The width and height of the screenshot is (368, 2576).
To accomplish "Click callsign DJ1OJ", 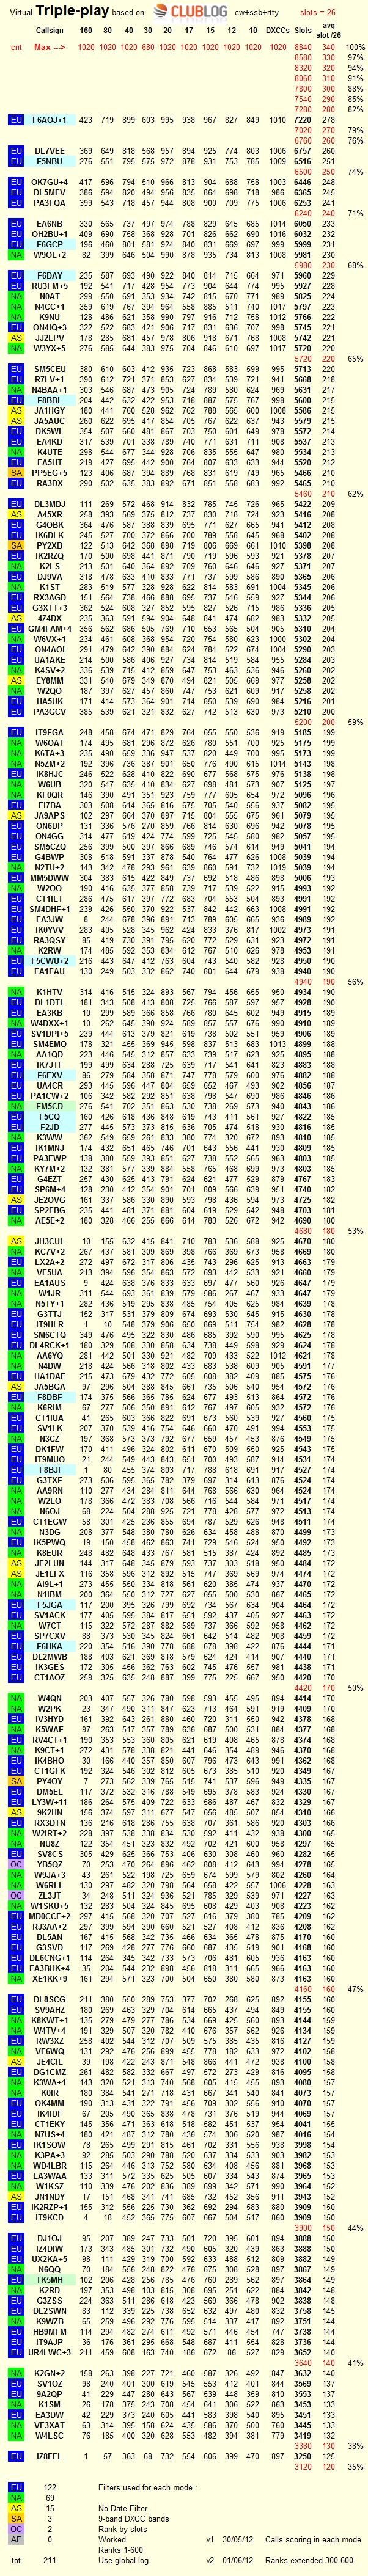I will pyautogui.click(x=49, y=2238).
